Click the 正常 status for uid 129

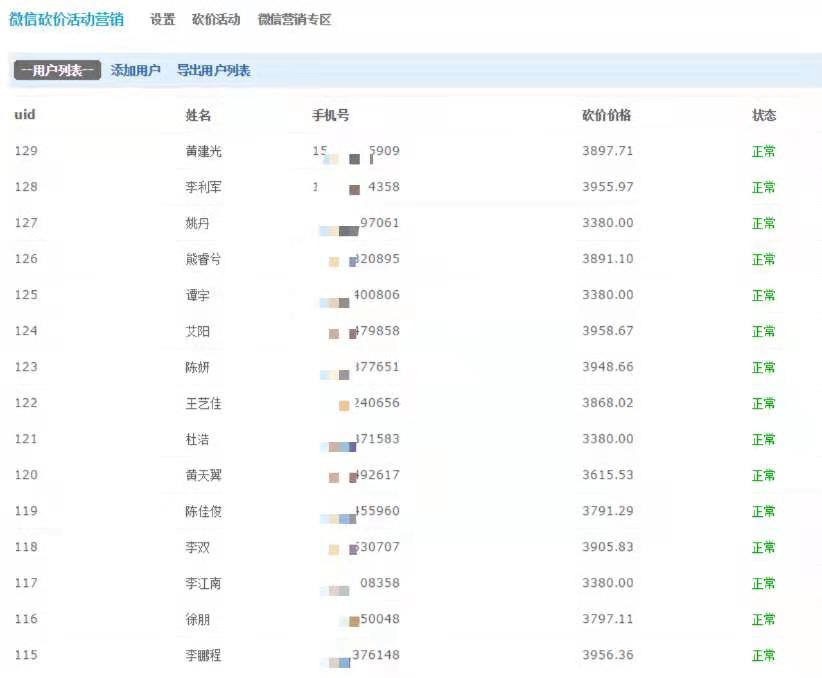click(x=763, y=152)
